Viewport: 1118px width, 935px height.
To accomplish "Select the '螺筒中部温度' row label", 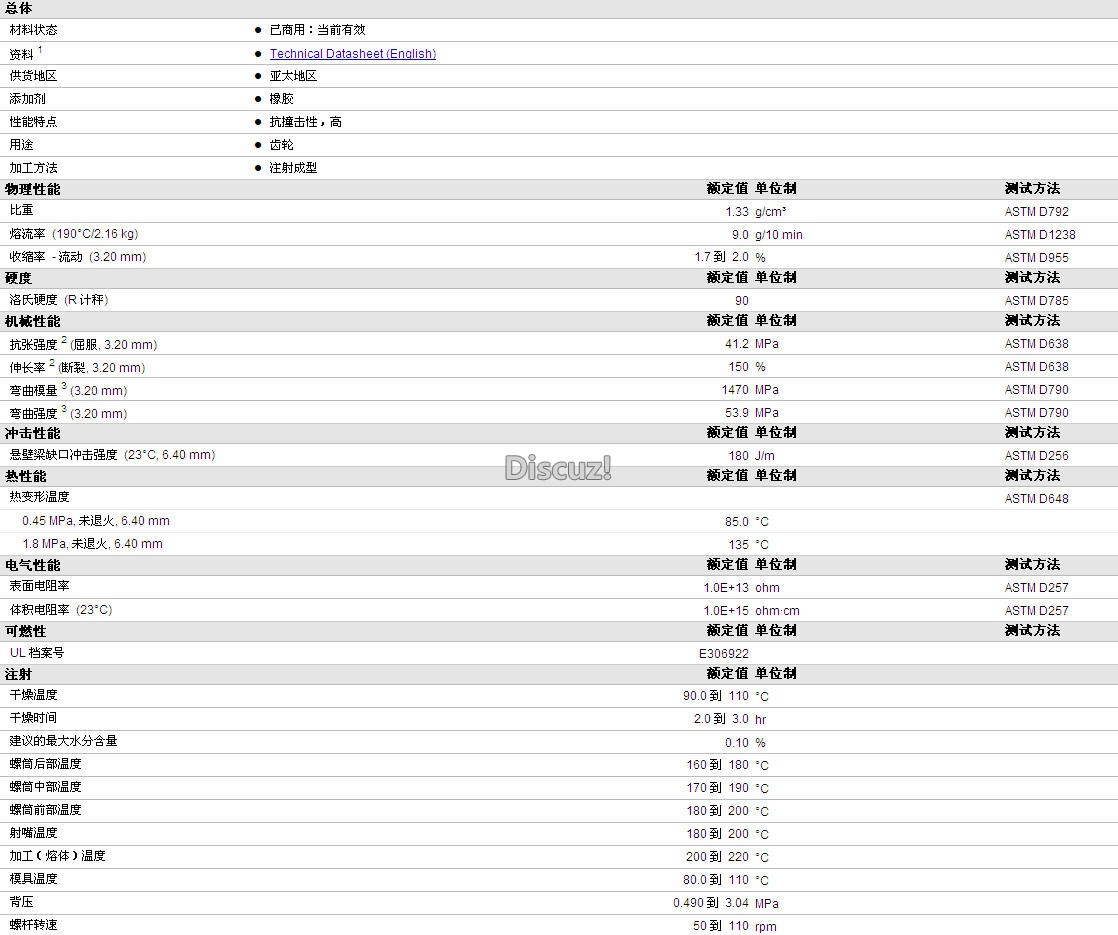I will 46,787.
